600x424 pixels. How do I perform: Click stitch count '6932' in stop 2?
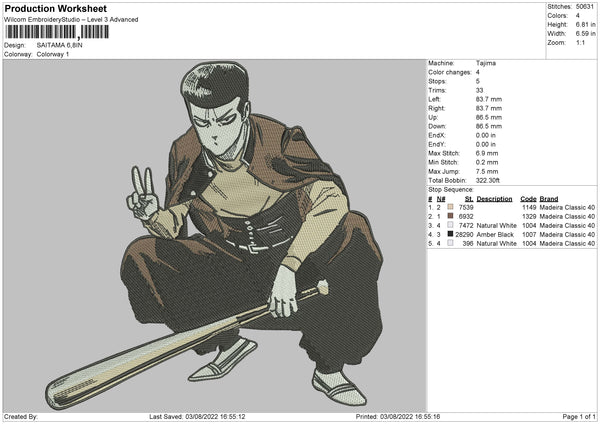[466, 216]
